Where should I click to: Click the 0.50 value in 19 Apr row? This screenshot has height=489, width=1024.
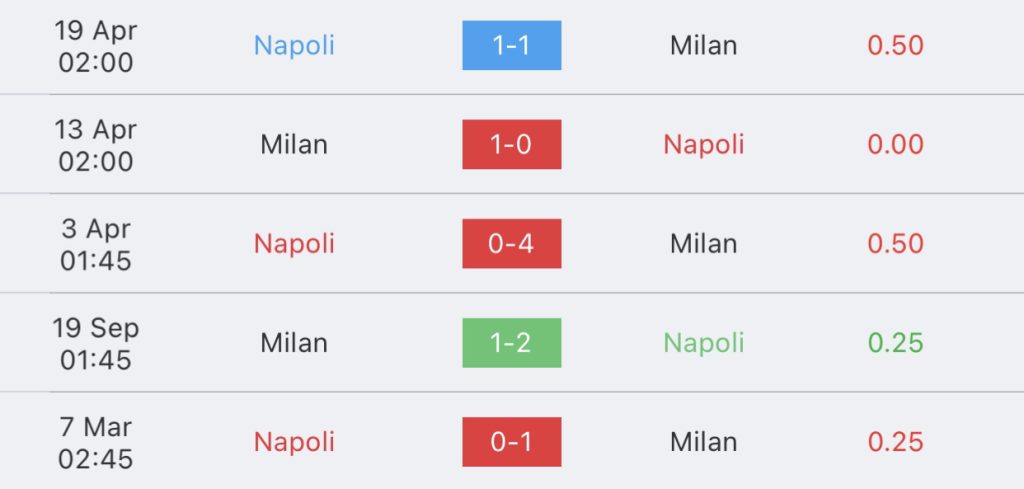pos(895,46)
